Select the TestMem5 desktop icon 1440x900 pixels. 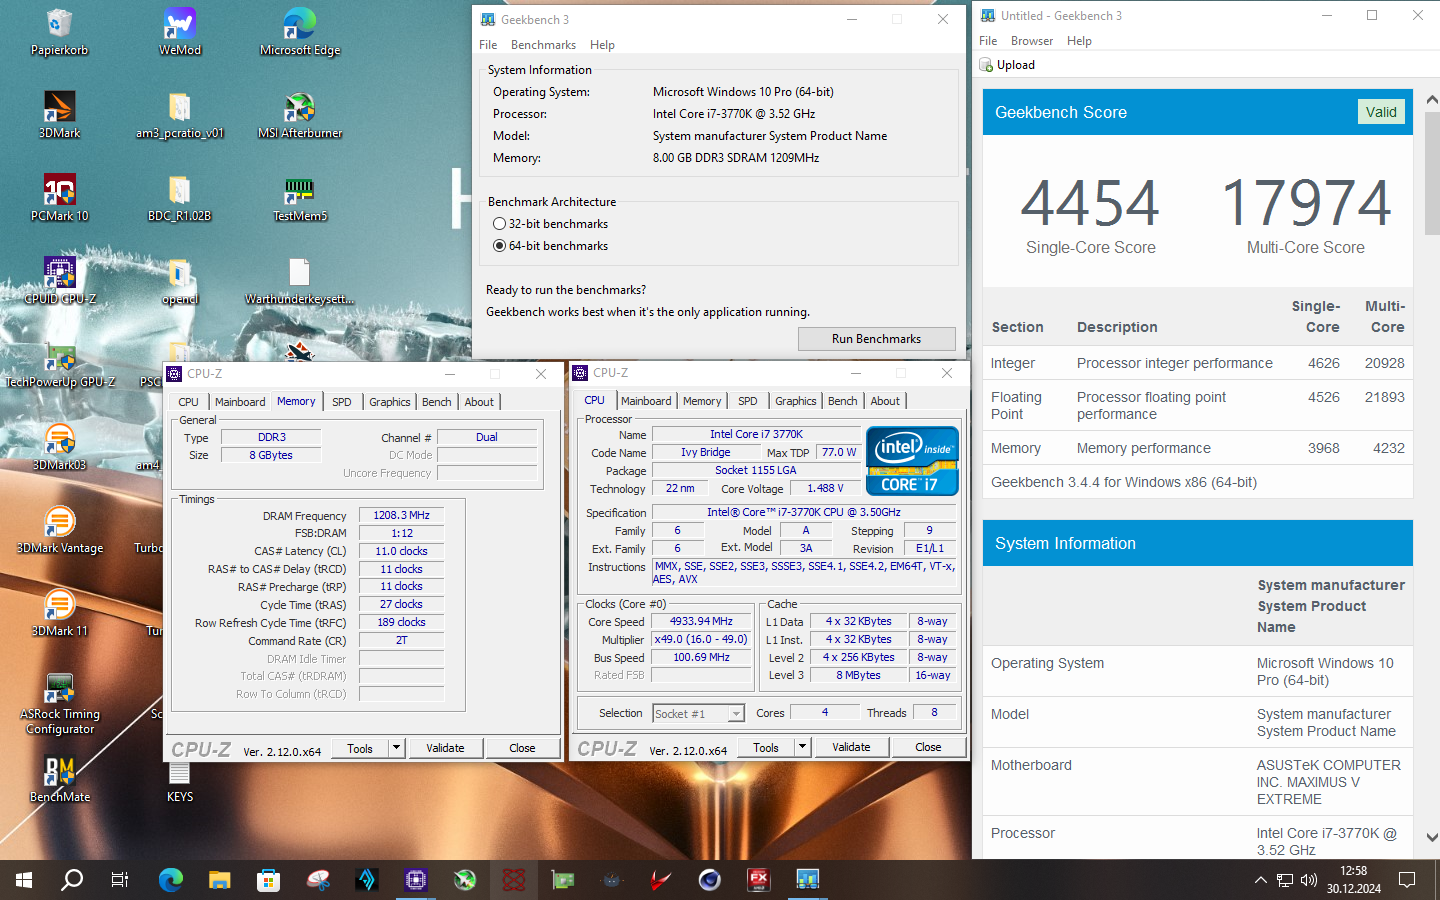300,198
